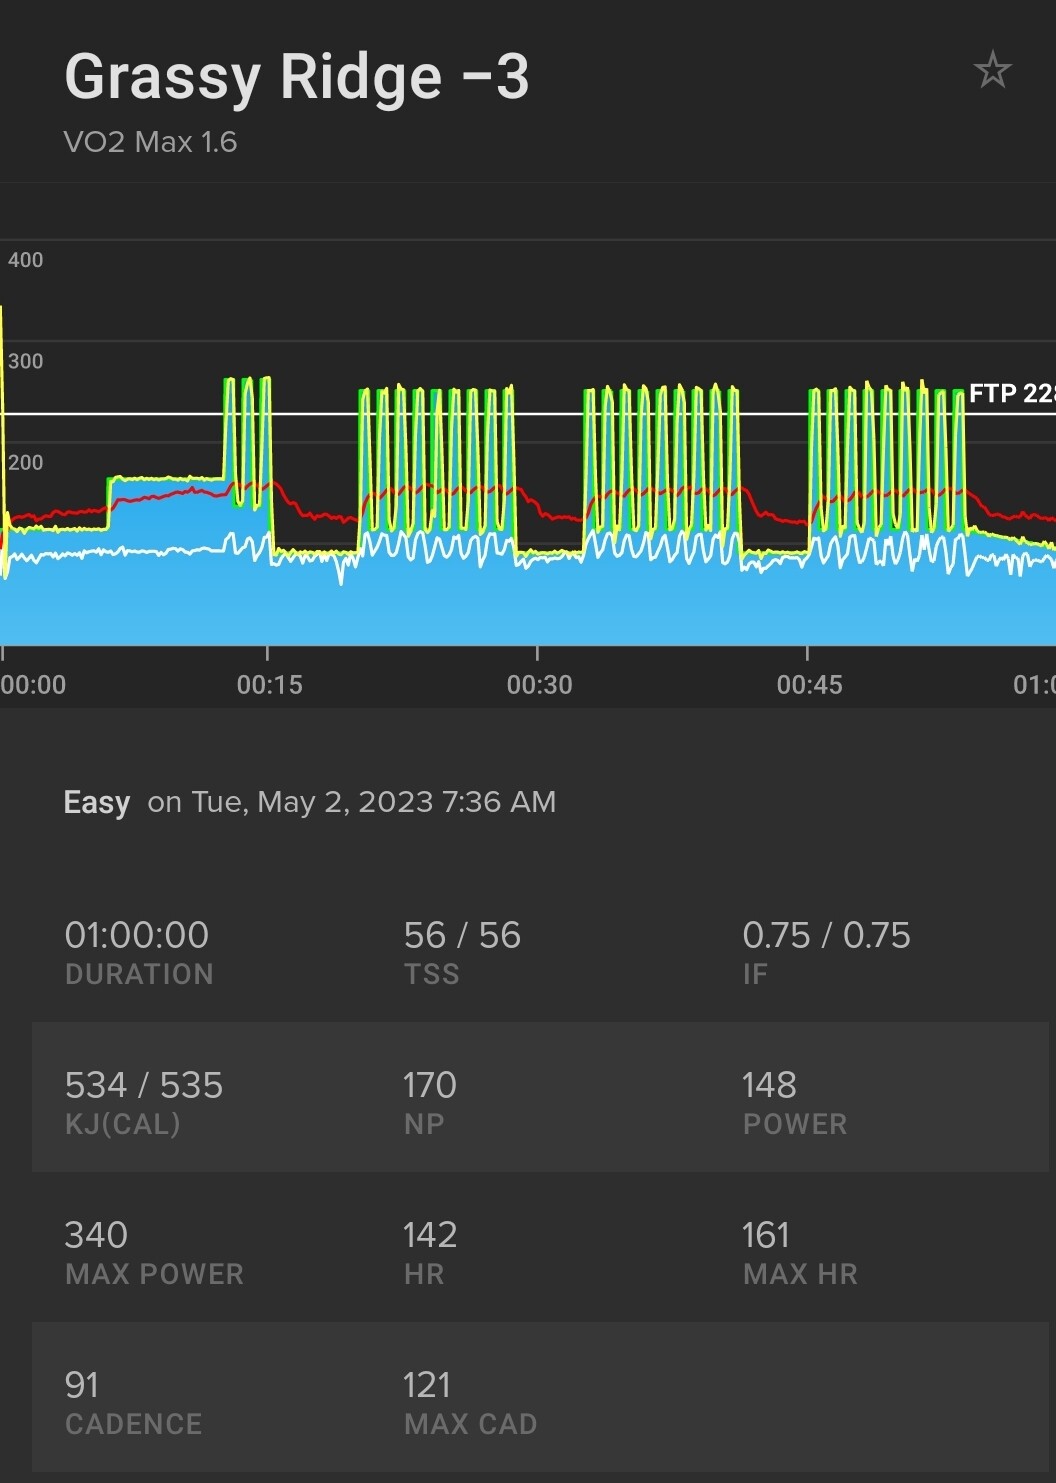
Task: Tap the KJ(CAL) label
Action: [123, 1124]
